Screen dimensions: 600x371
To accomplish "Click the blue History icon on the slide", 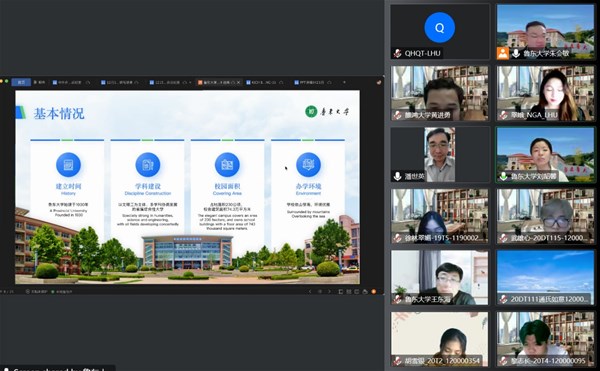I will [68, 164].
